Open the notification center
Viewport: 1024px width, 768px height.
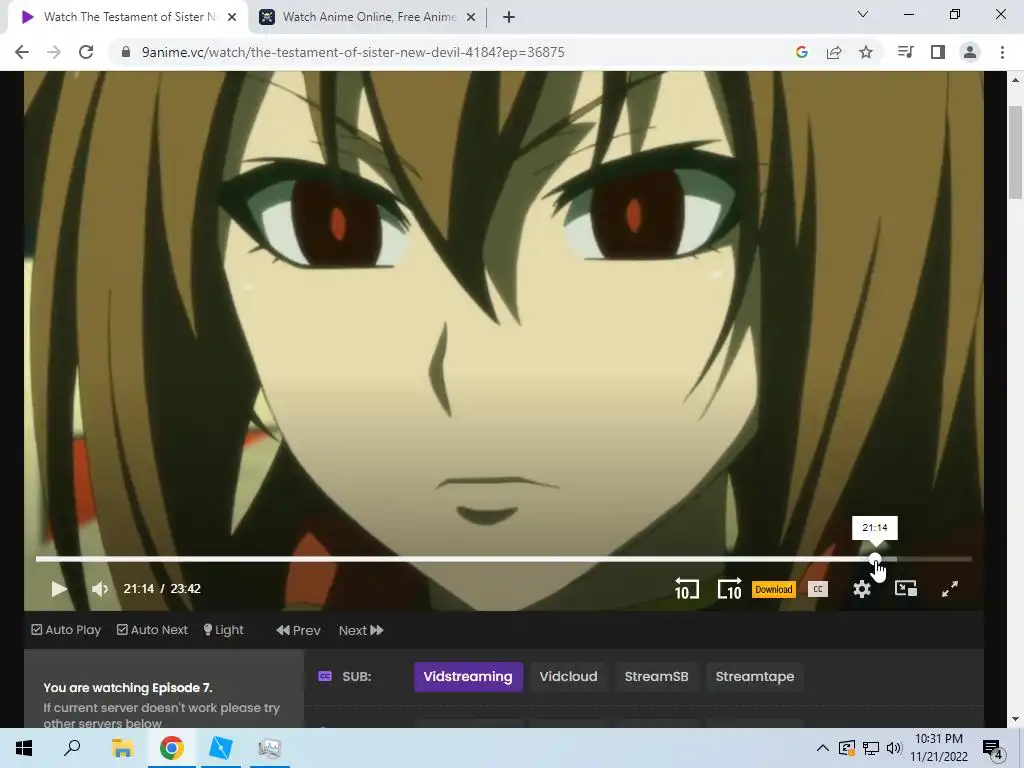[x=993, y=749]
